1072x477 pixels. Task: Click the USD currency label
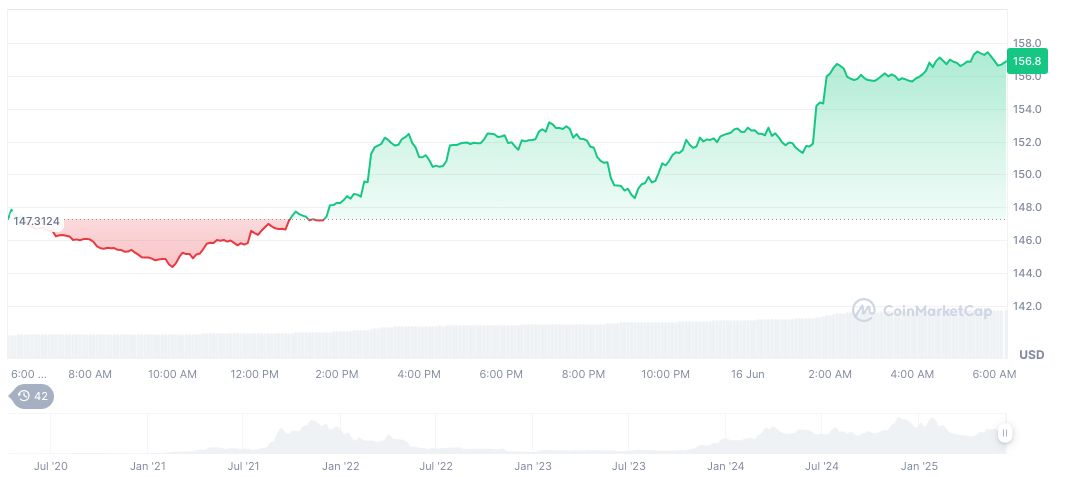pos(1031,355)
